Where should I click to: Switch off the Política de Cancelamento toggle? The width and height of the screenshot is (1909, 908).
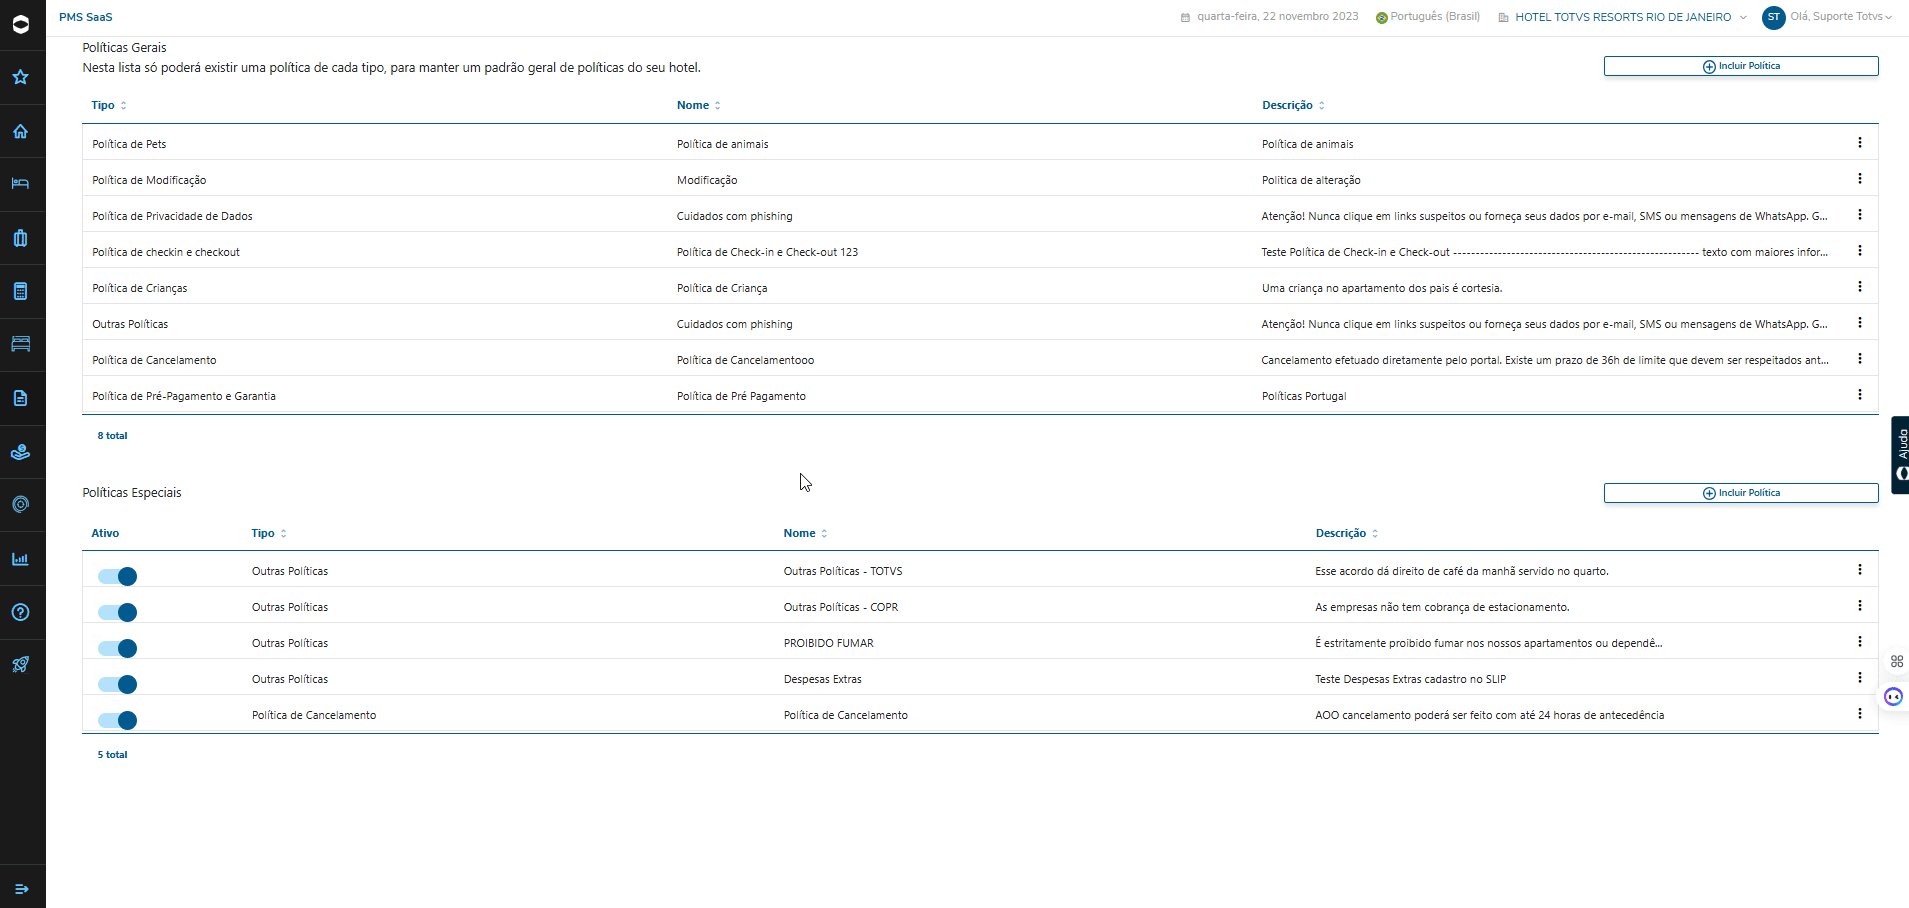coord(118,720)
